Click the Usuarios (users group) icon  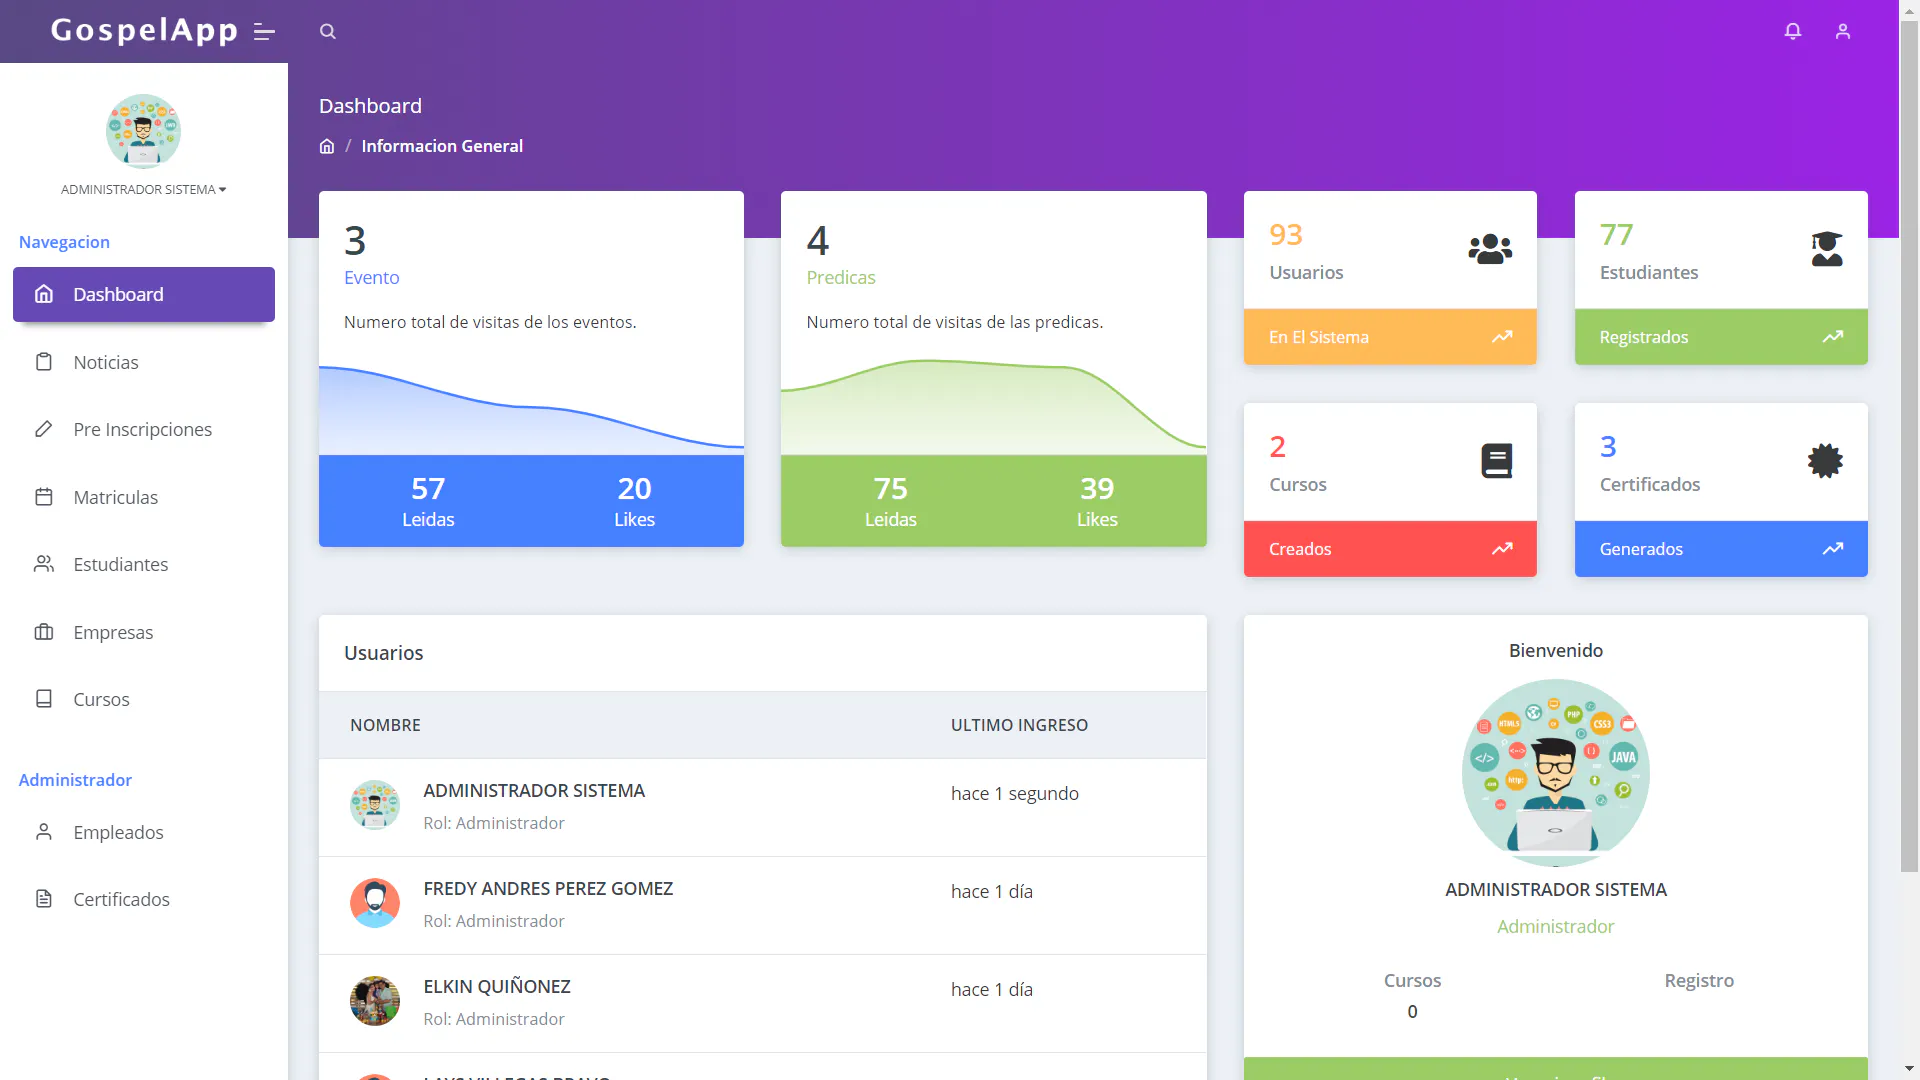(1489, 249)
